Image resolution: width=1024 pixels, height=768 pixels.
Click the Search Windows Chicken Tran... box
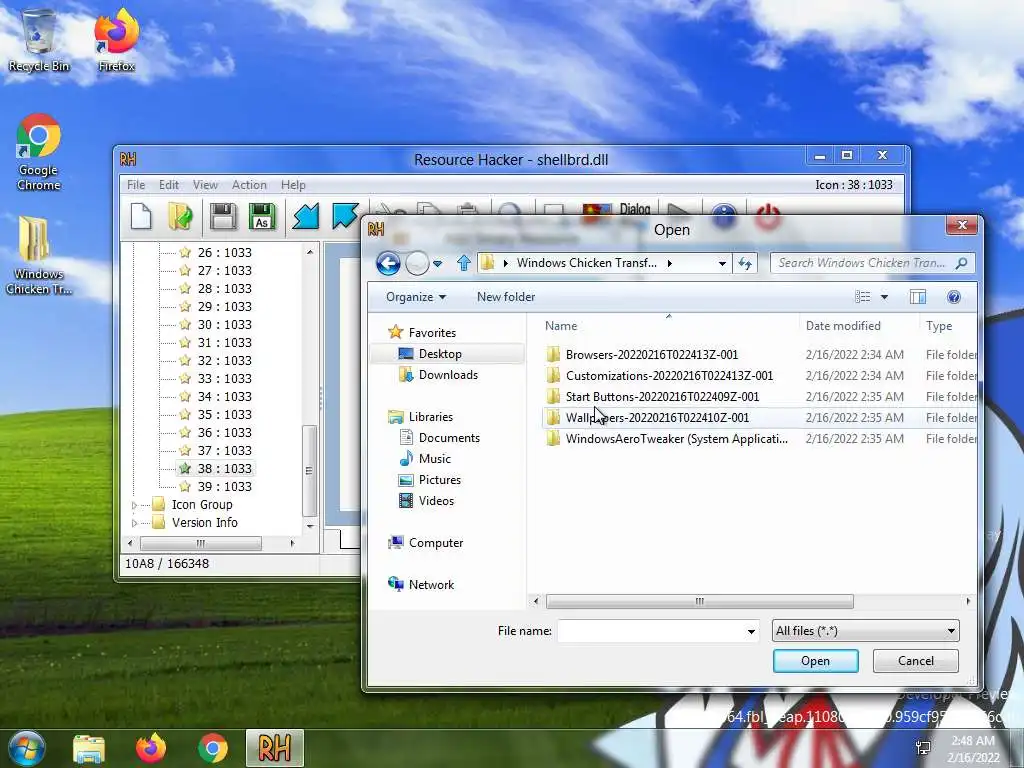click(862, 263)
